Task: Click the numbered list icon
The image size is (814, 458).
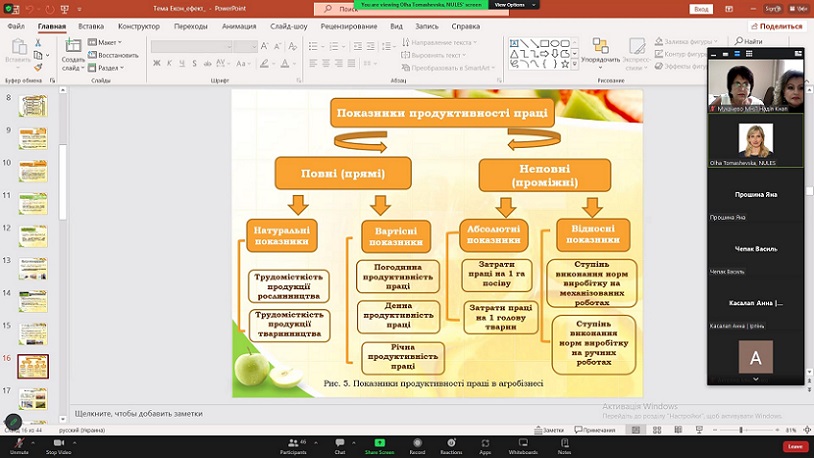Action: 334,46
